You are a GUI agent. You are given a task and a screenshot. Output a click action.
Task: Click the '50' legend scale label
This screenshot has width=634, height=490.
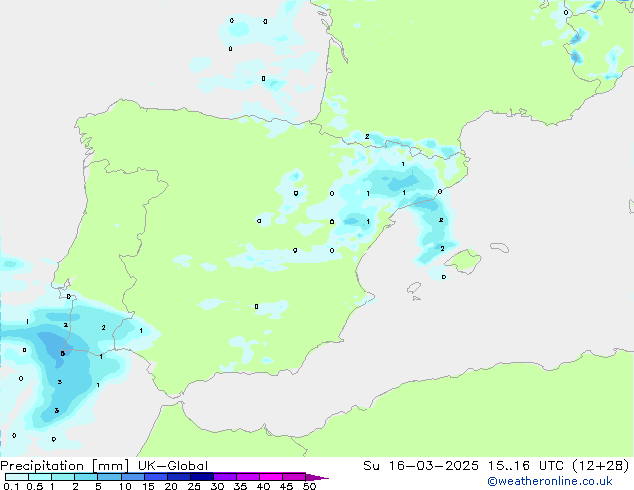(x=309, y=486)
